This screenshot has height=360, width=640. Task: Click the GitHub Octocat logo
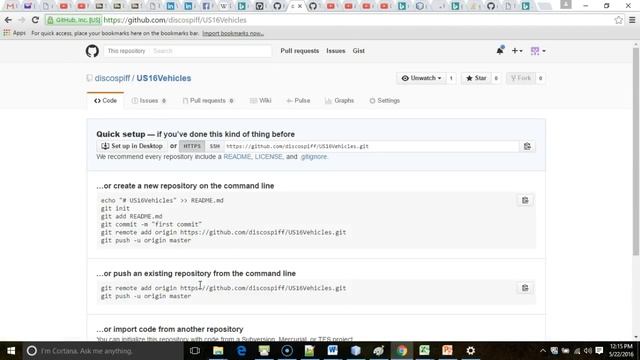click(x=92, y=51)
